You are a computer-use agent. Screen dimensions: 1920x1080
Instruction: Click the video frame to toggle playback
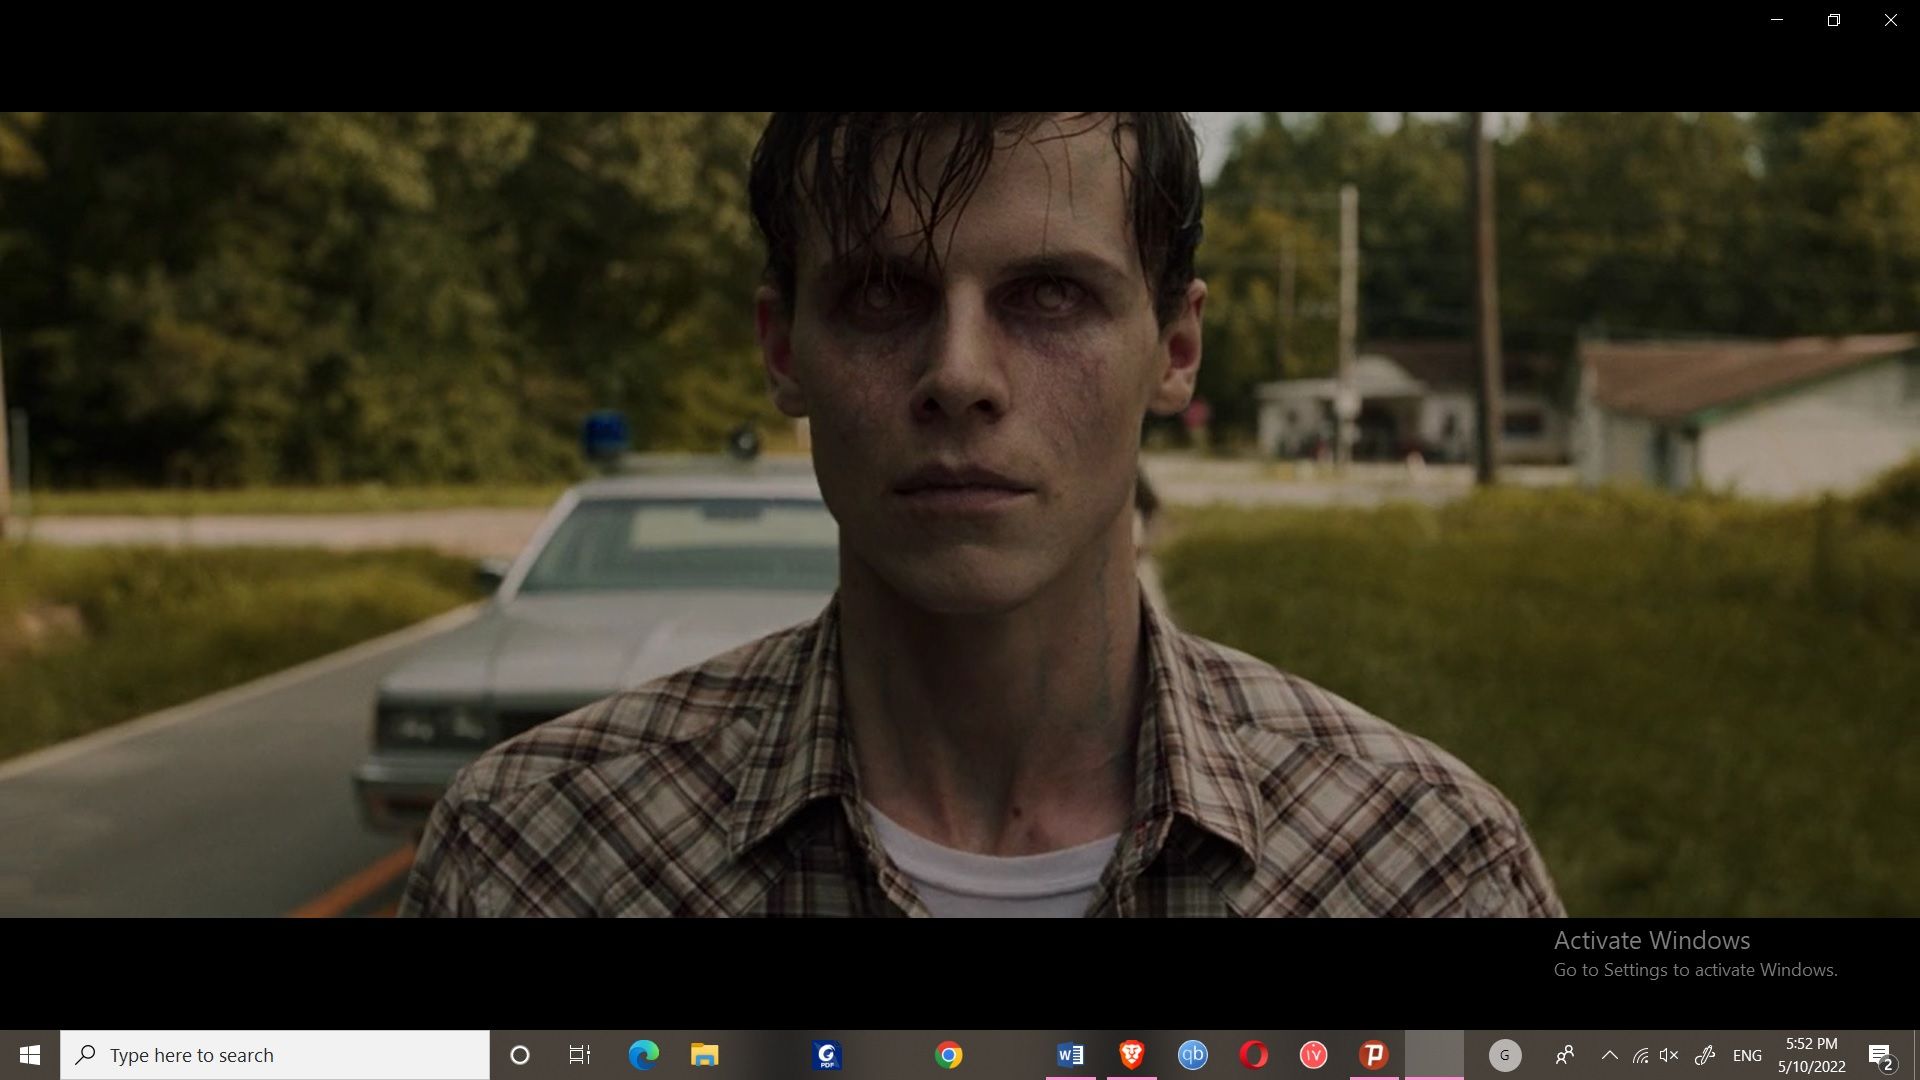point(960,514)
